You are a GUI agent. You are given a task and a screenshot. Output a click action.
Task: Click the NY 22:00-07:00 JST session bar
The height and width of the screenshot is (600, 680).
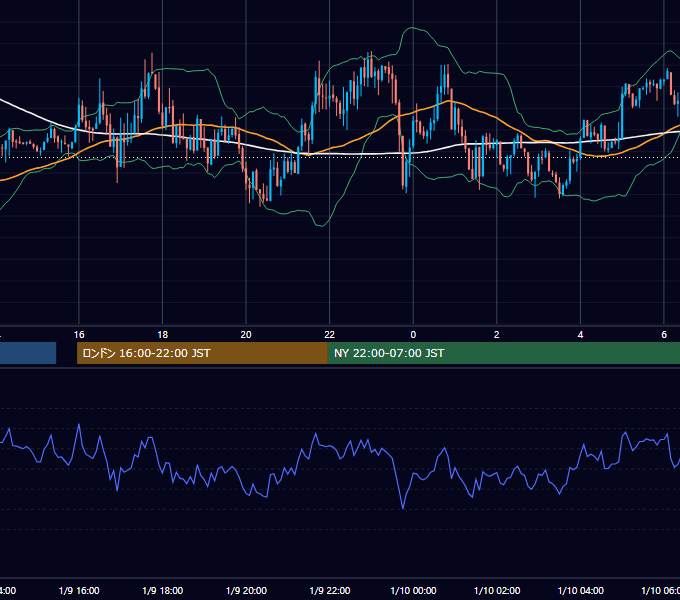(503, 353)
